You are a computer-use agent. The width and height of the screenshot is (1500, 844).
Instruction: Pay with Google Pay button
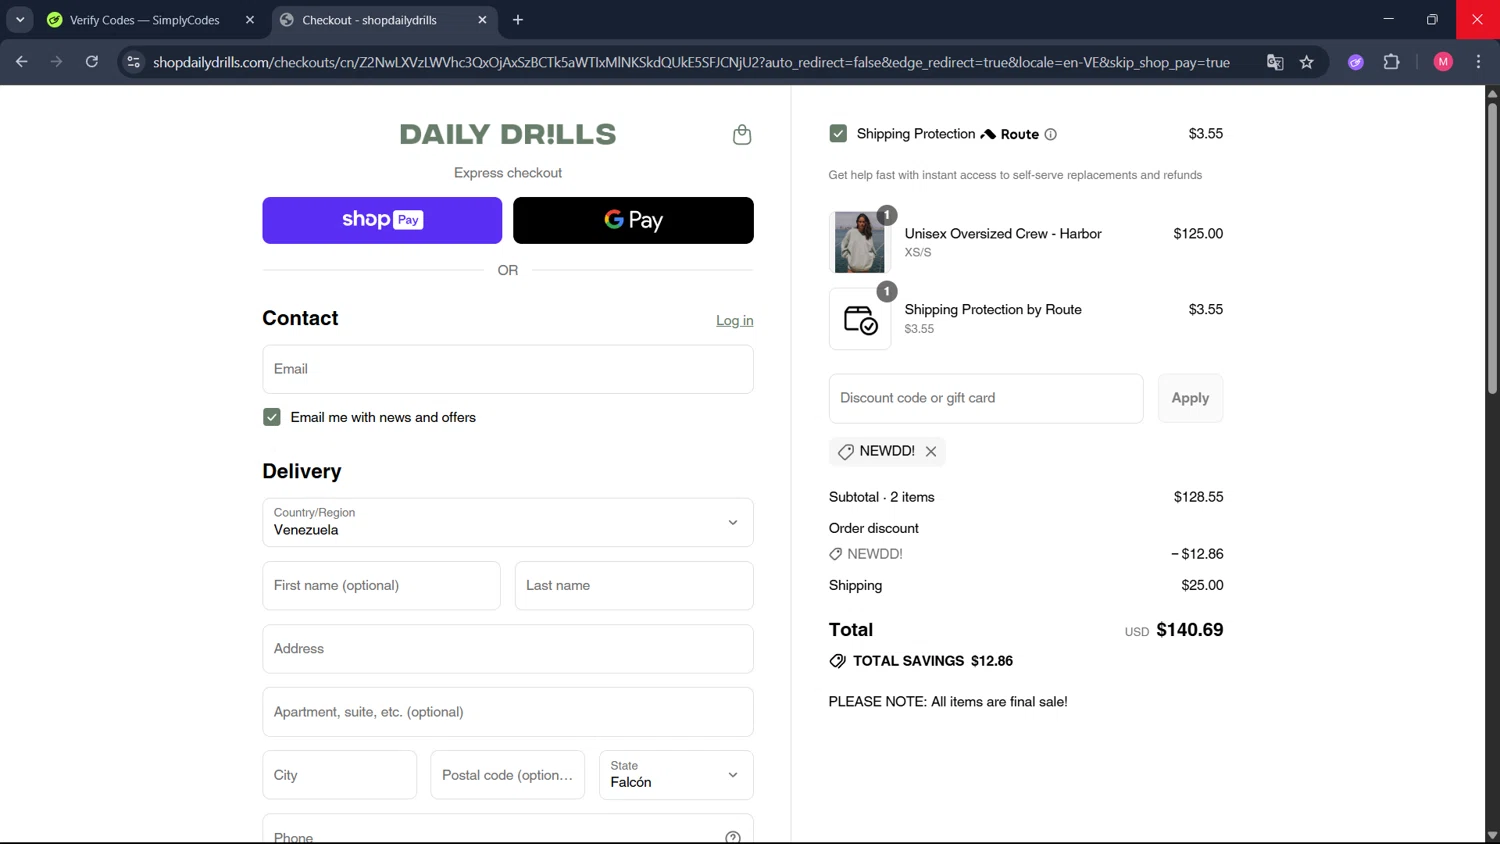click(633, 220)
